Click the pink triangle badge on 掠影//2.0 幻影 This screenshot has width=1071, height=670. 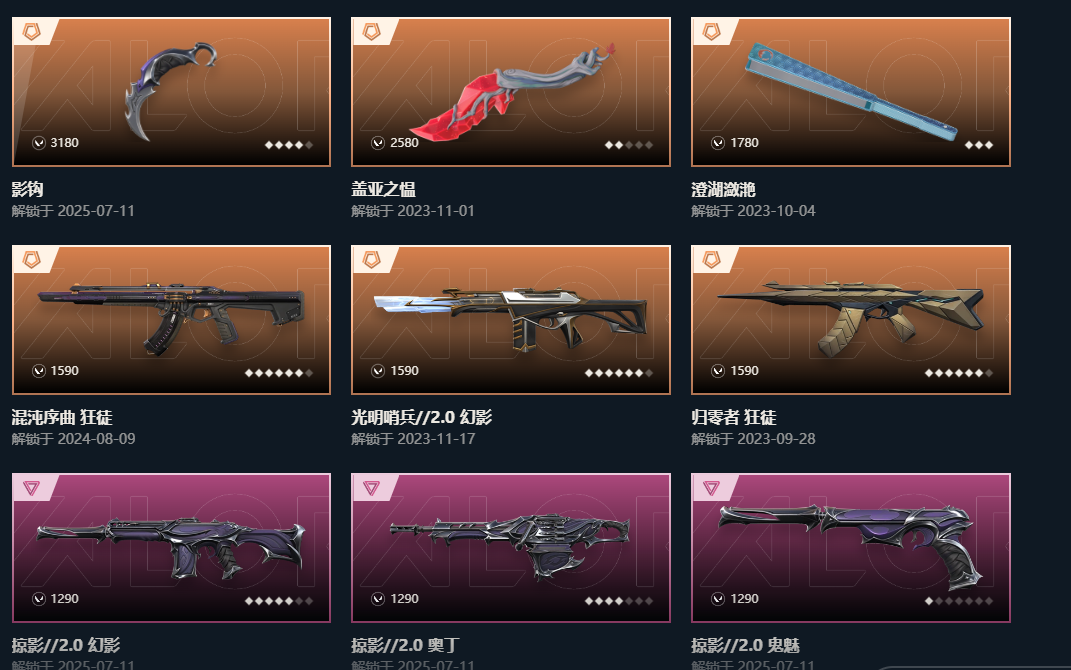(31, 488)
